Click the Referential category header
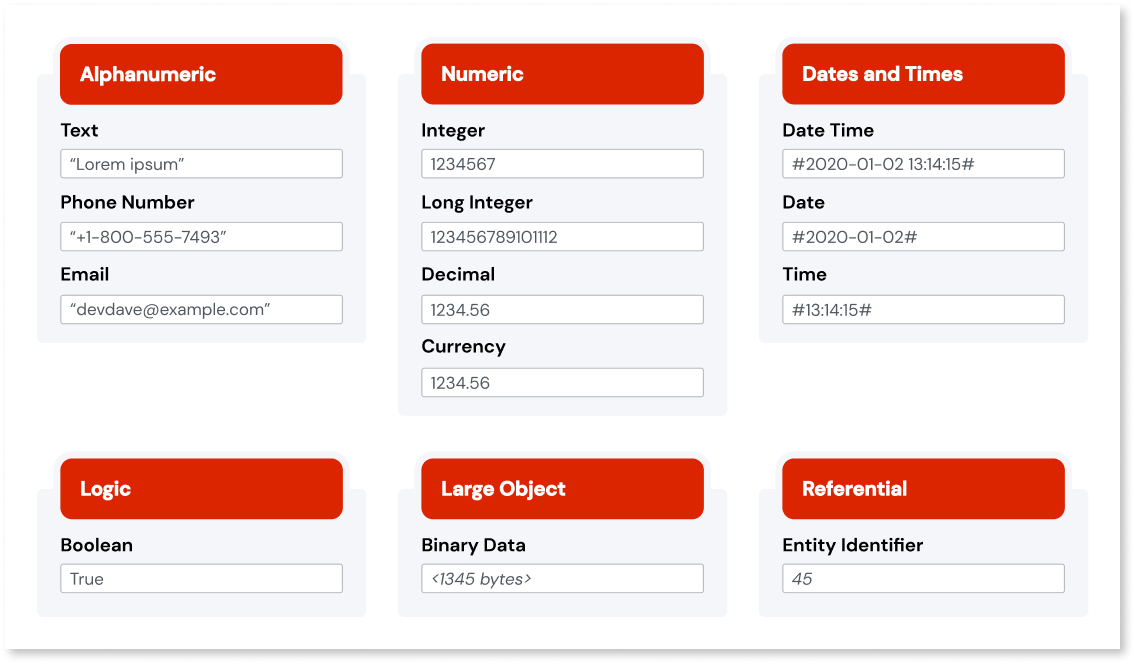The height and width of the screenshot is (664, 1135). [x=922, y=489]
